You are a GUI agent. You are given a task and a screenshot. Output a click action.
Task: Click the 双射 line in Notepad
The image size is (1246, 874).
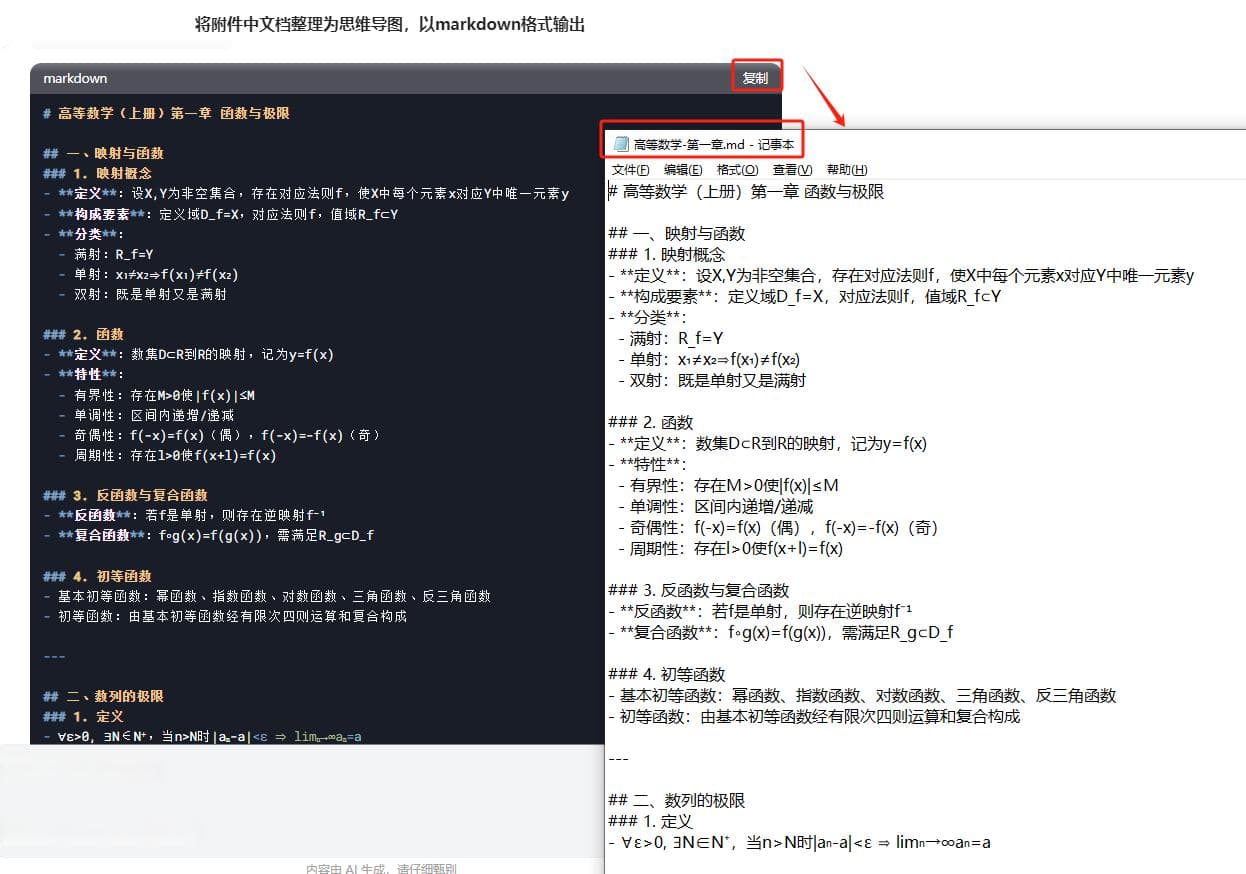tap(712, 381)
